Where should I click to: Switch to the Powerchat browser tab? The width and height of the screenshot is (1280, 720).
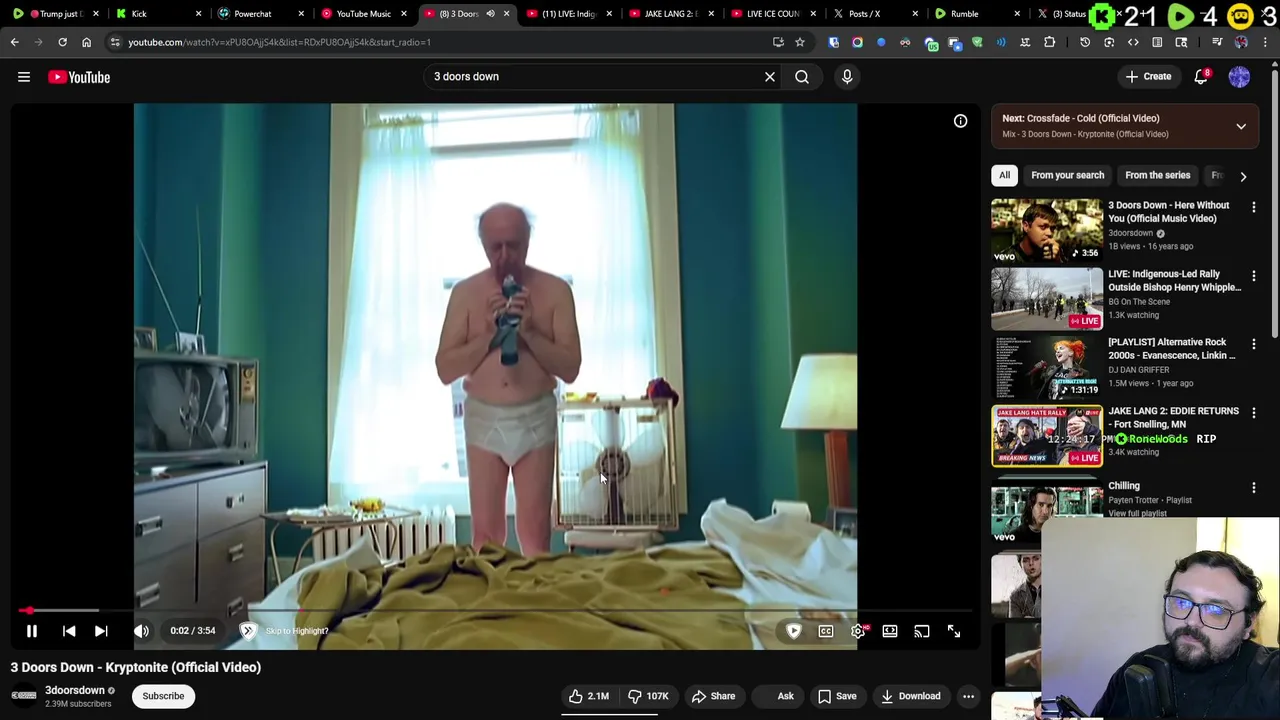[x=260, y=14]
